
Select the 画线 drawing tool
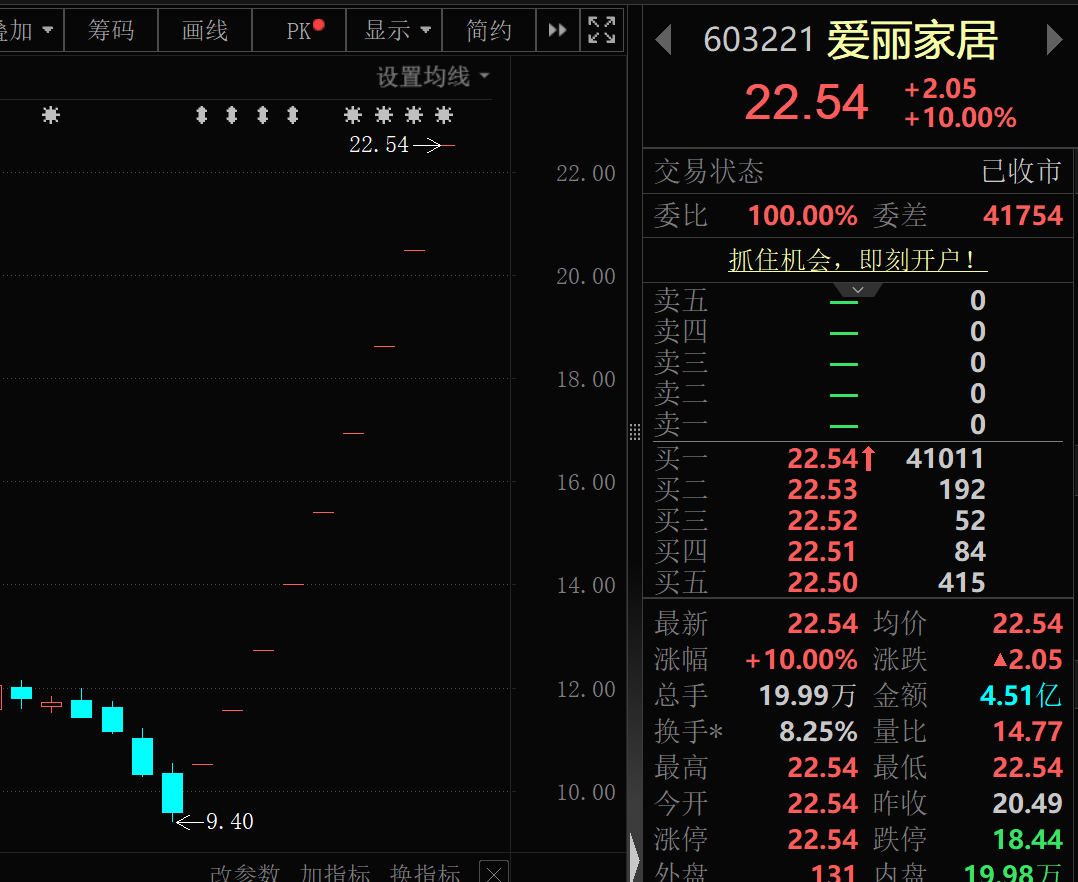[205, 30]
